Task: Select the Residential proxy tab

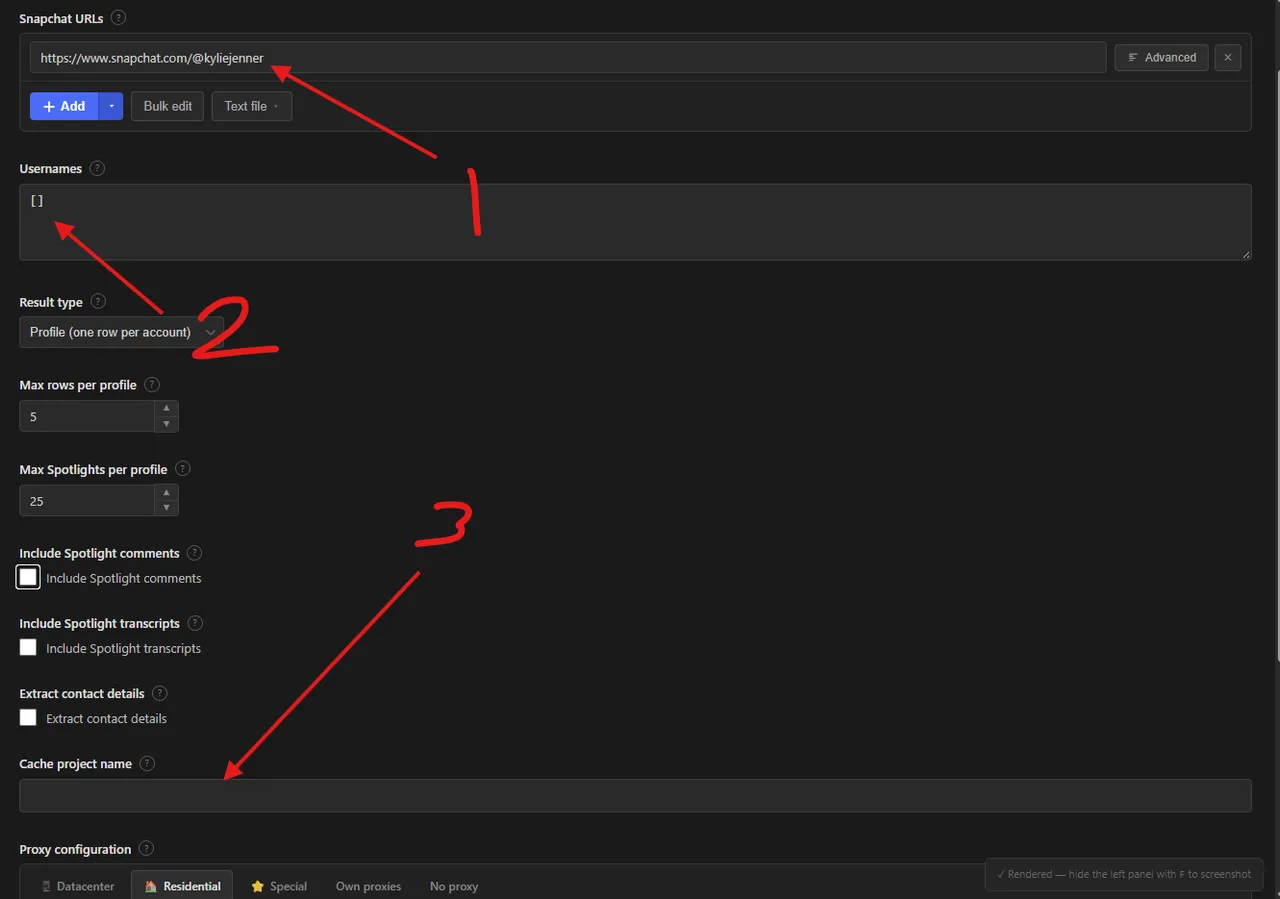Action: click(182, 886)
